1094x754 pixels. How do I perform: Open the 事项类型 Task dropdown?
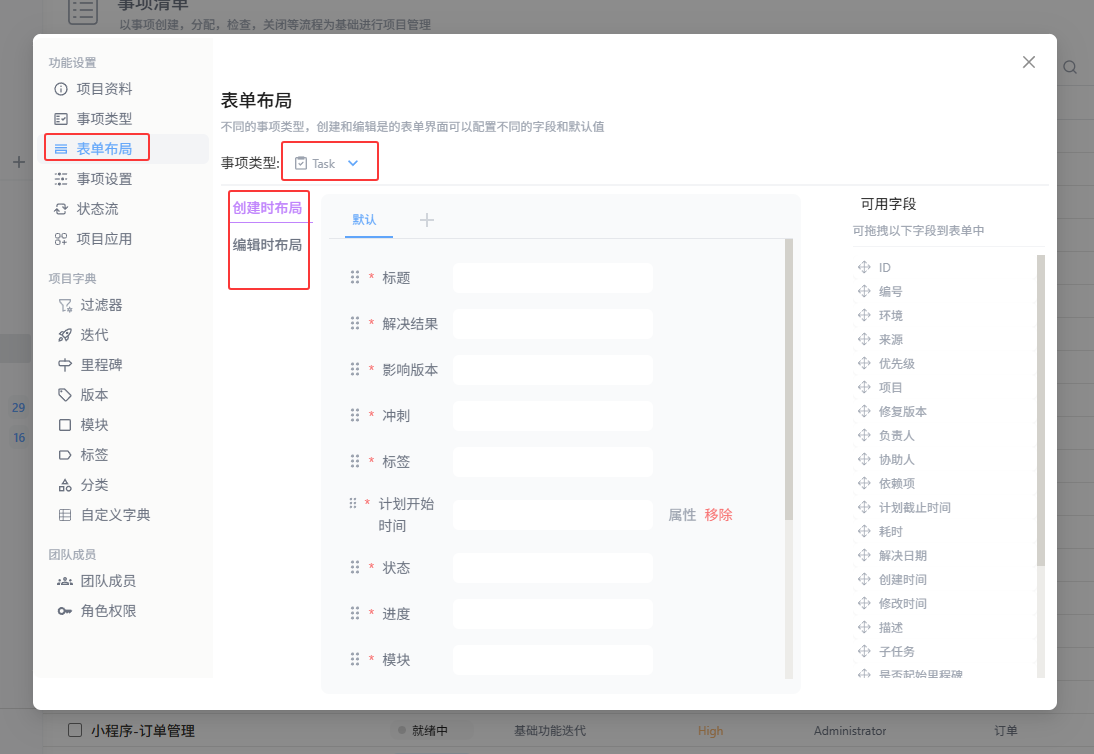tap(328, 163)
